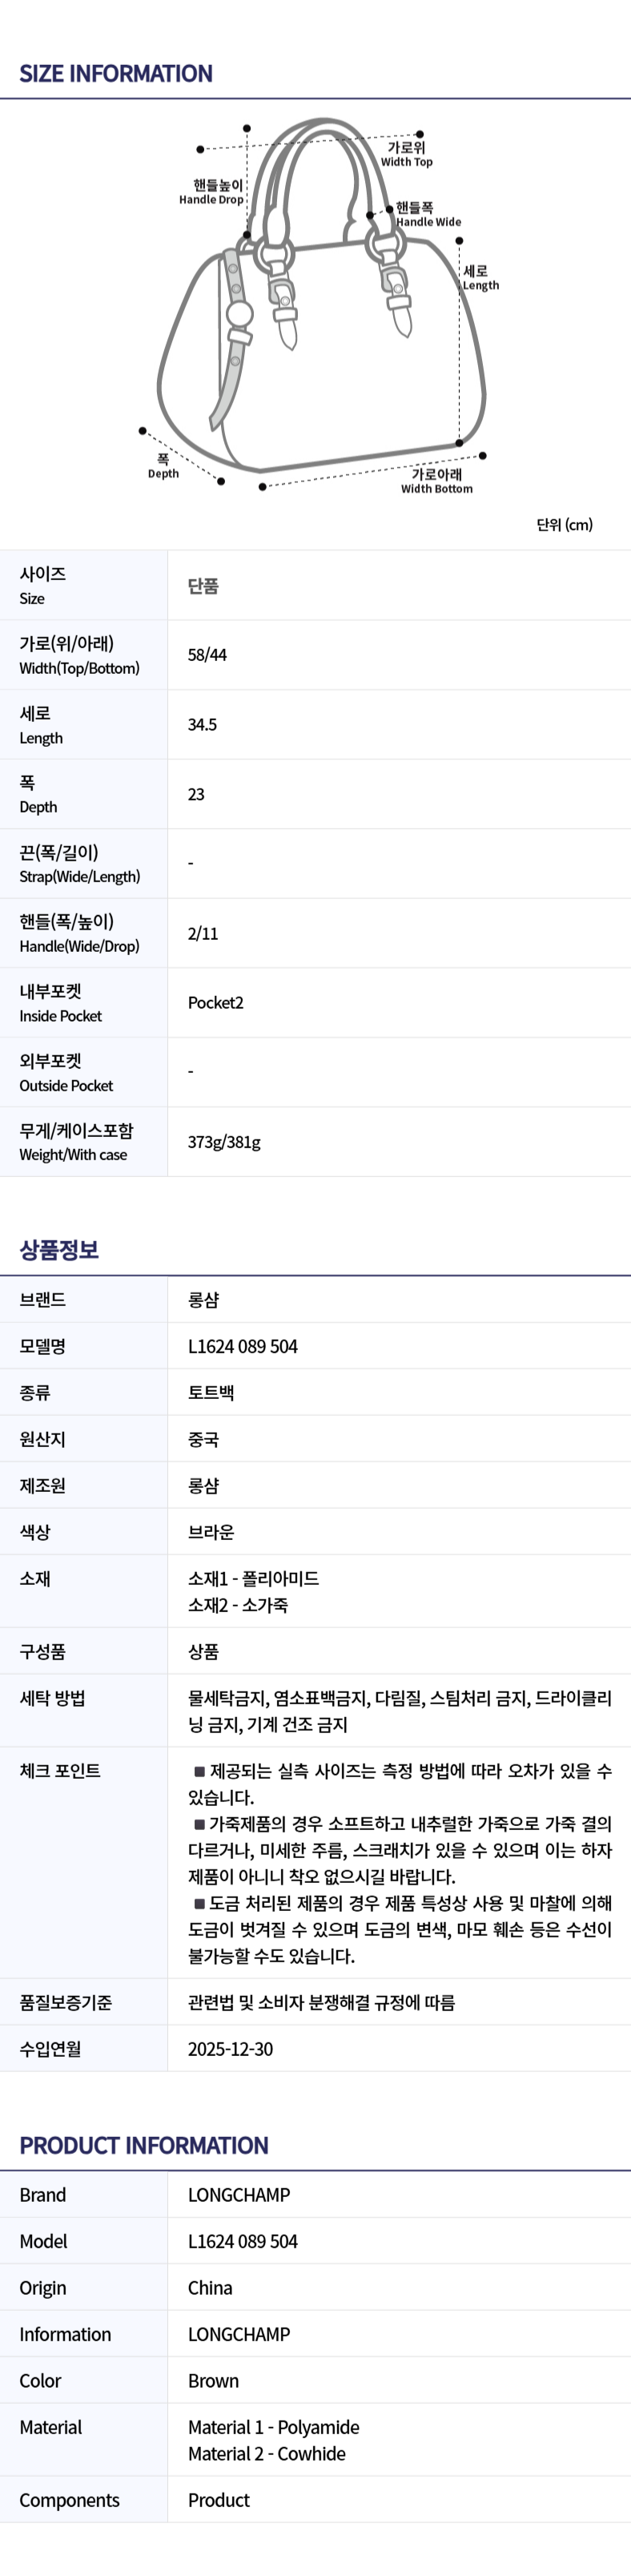631x2576 pixels.
Task: Click the 2/11 handle measurement value
Action: tap(203, 934)
